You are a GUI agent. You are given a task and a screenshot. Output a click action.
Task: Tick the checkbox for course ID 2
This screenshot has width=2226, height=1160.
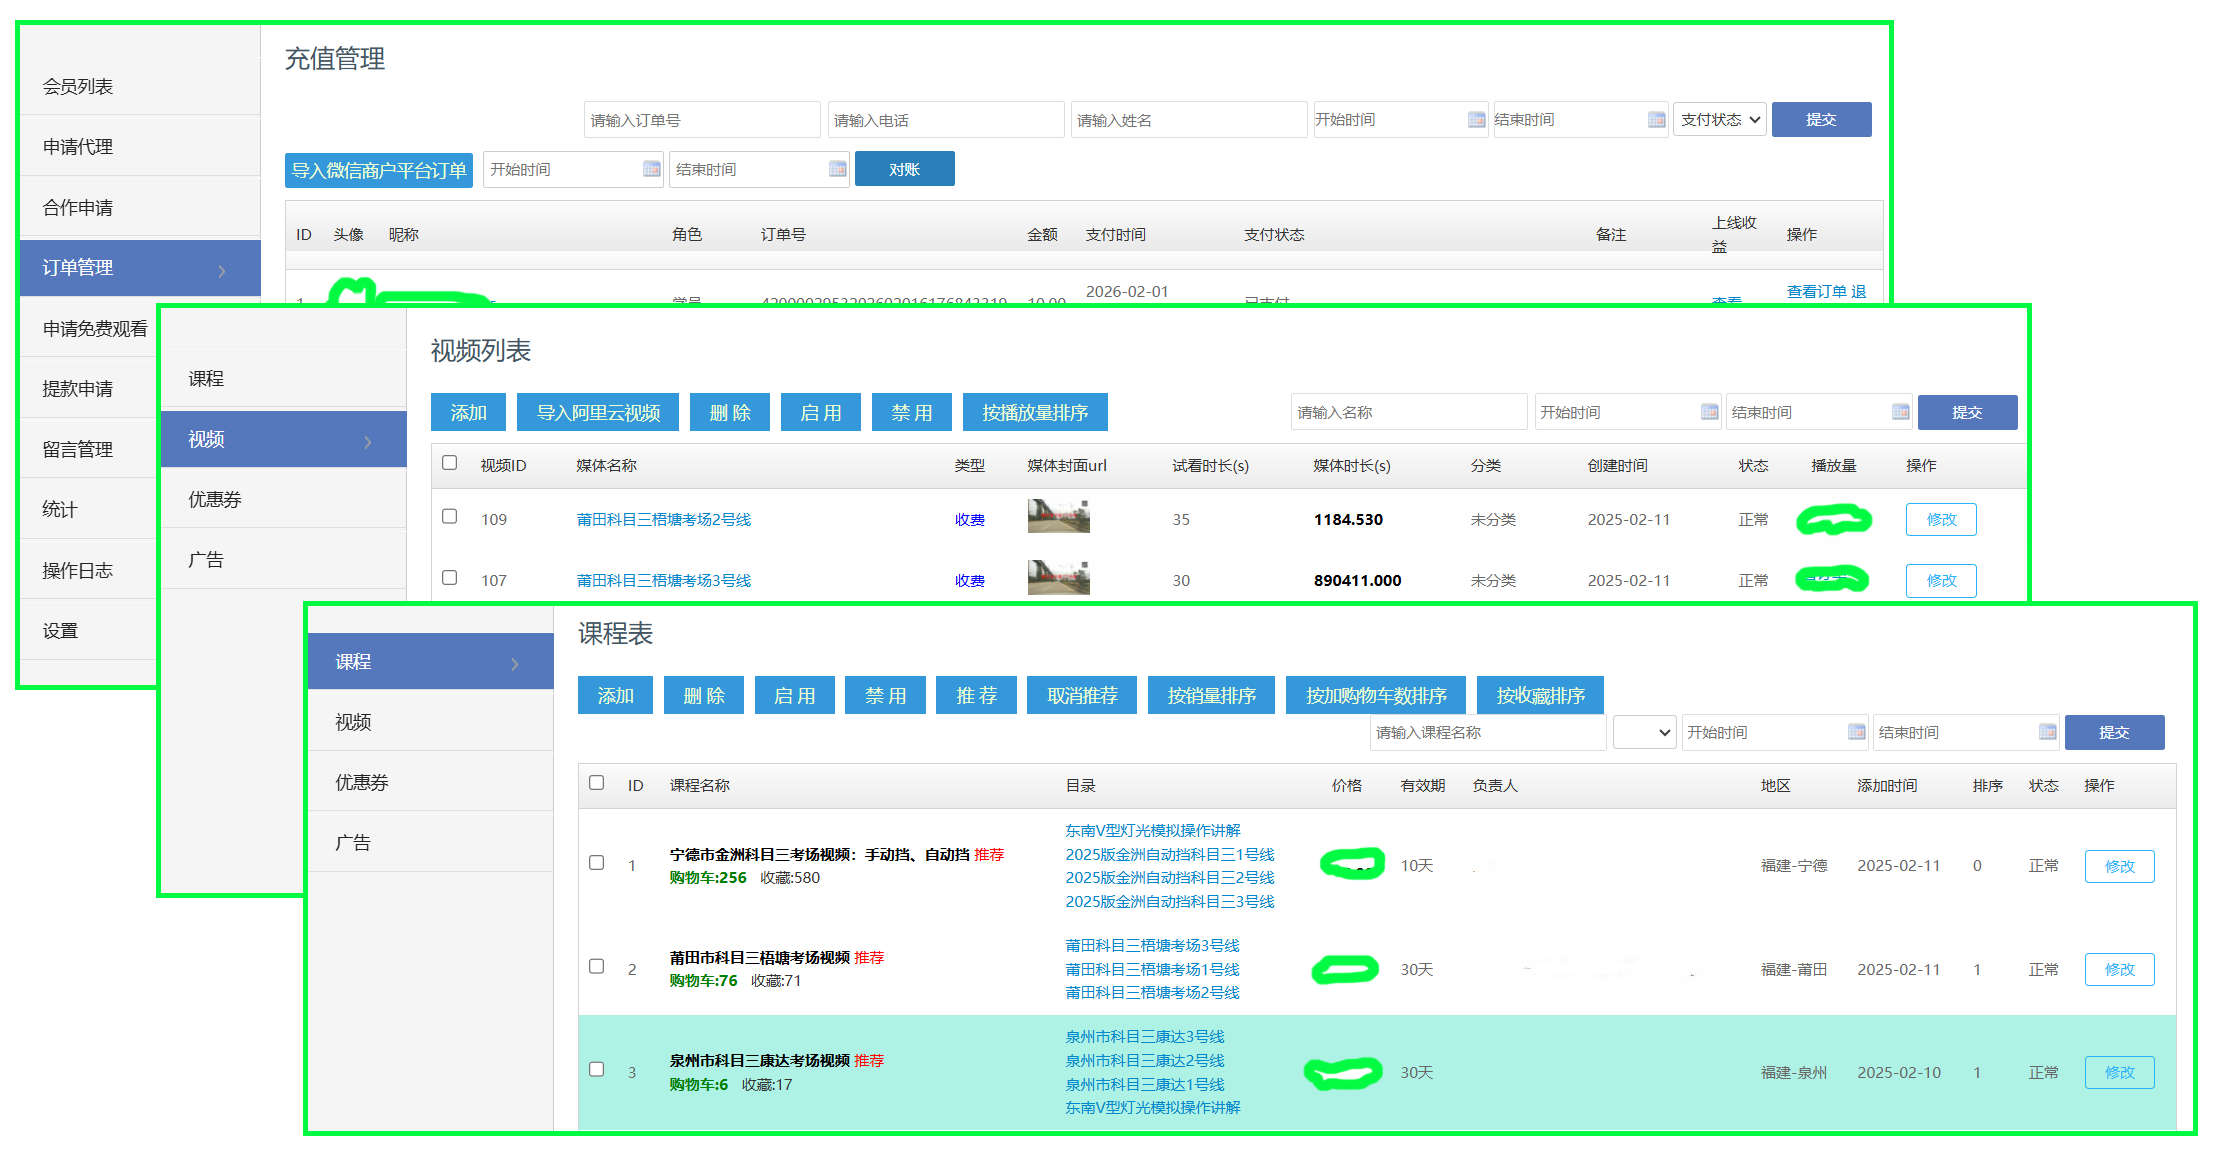click(x=597, y=966)
